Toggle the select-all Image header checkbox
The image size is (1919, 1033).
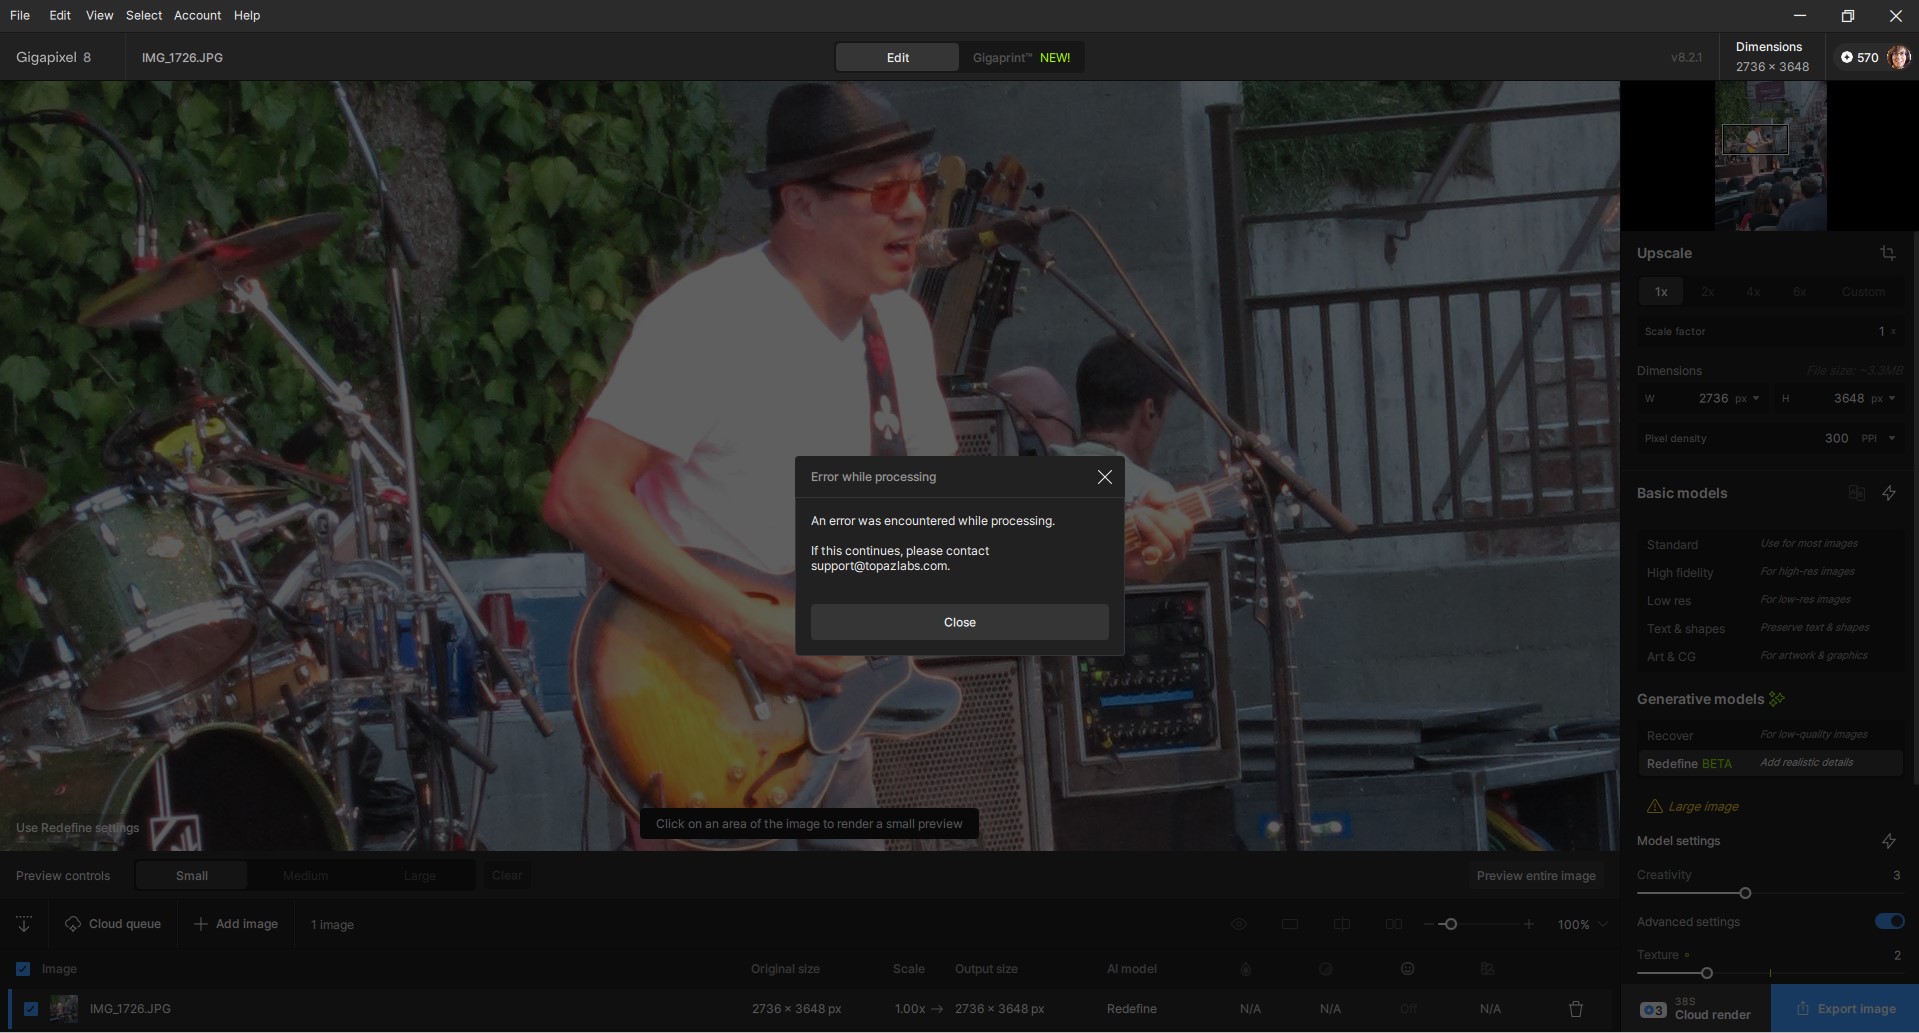(x=23, y=969)
